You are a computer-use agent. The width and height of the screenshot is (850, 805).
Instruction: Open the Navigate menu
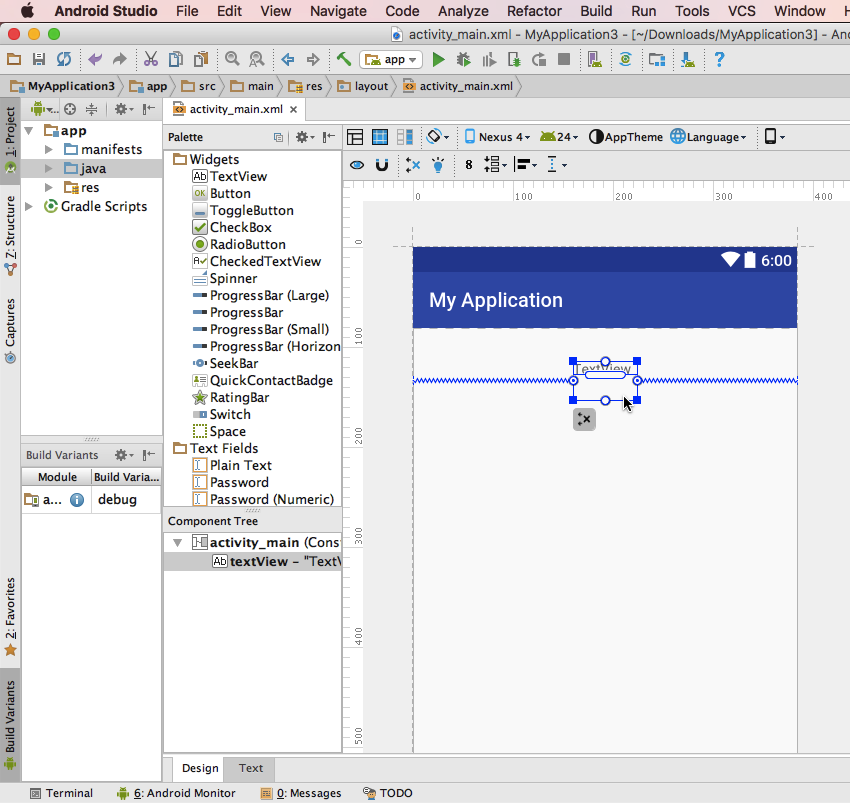tap(338, 11)
